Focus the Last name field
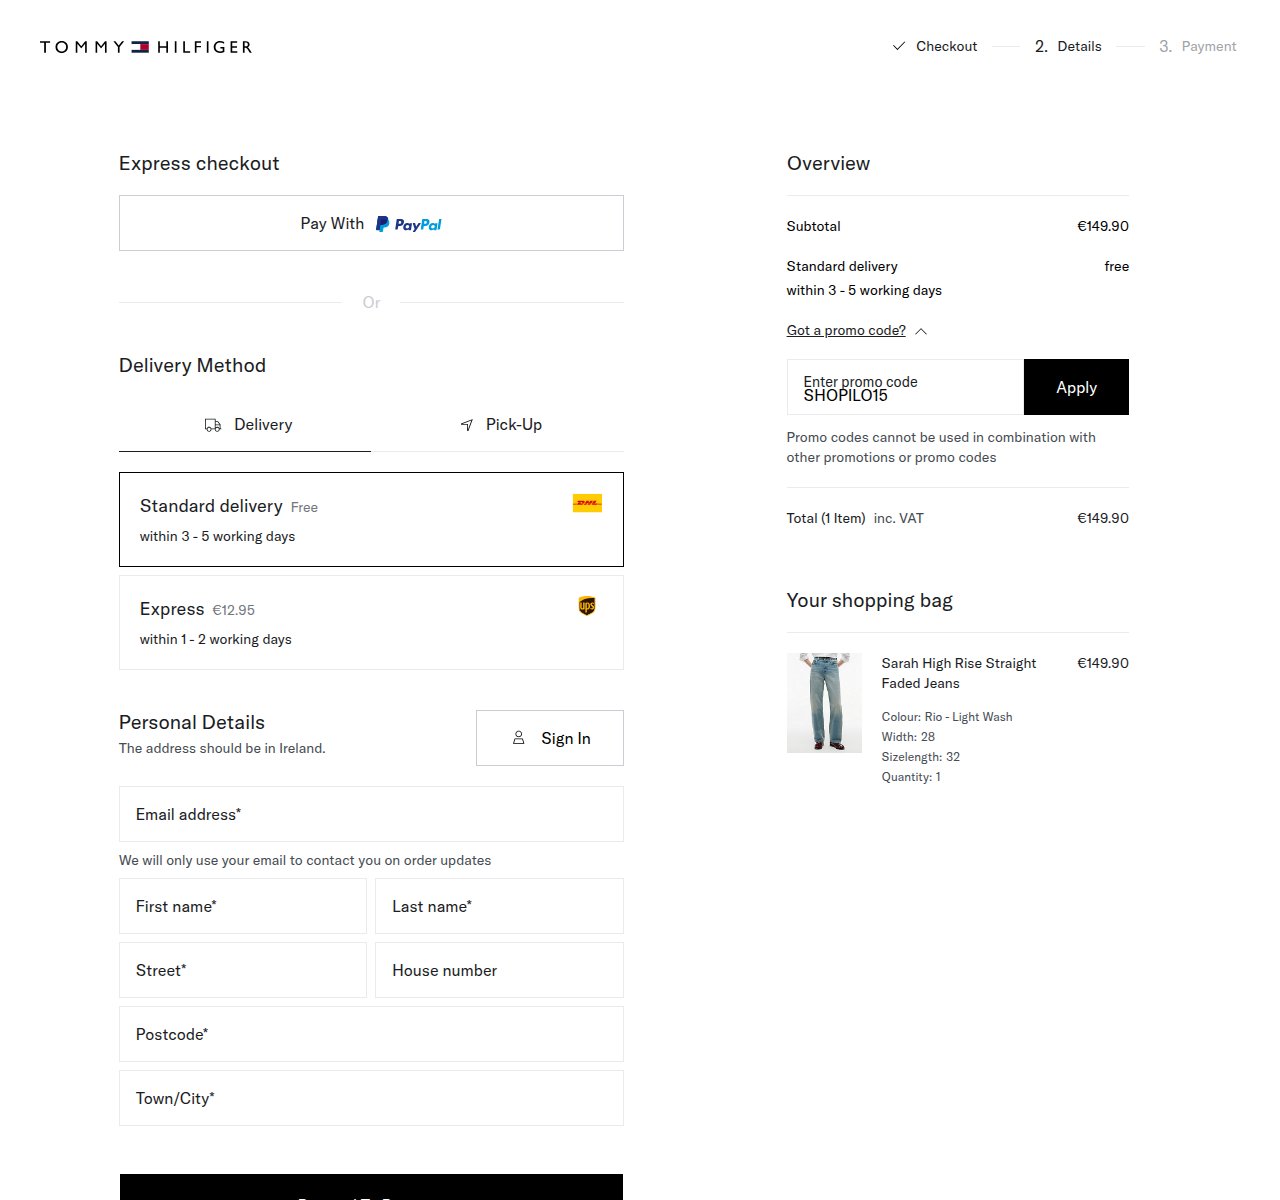The image size is (1280, 1200). (x=499, y=906)
